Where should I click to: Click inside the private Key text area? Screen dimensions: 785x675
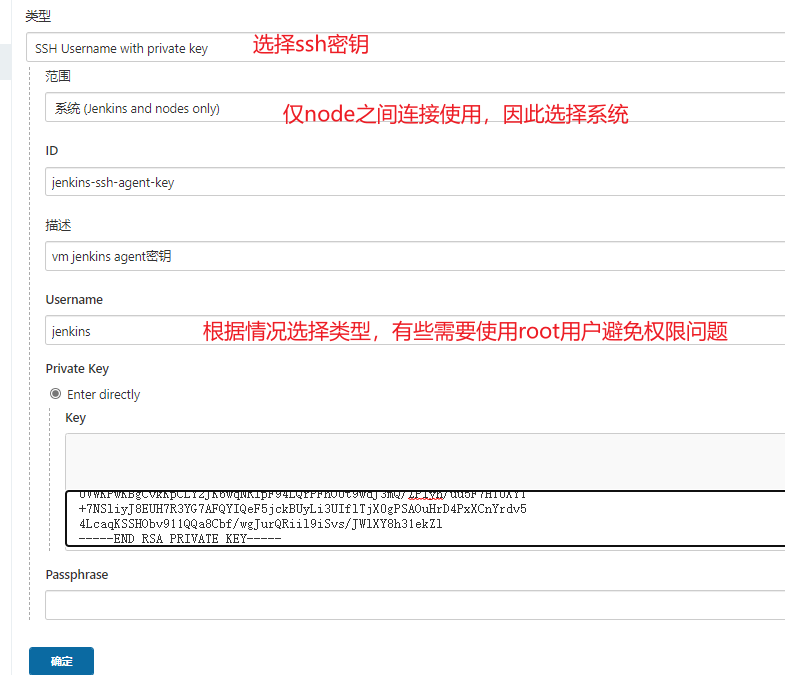425,518
